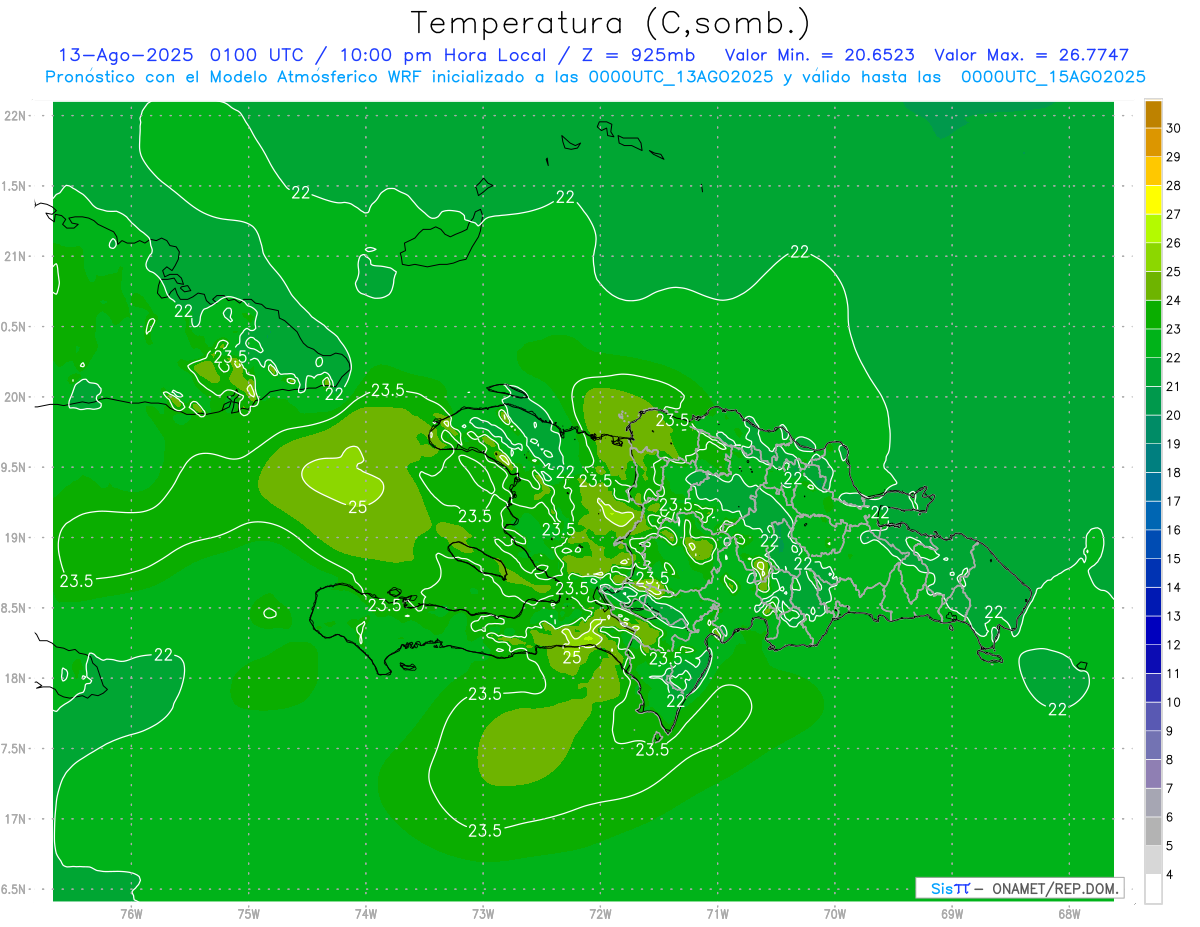This screenshot has width=1200, height=927.
Task: Click the '0100 UTC' time text
Action: click(x=259, y=55)
